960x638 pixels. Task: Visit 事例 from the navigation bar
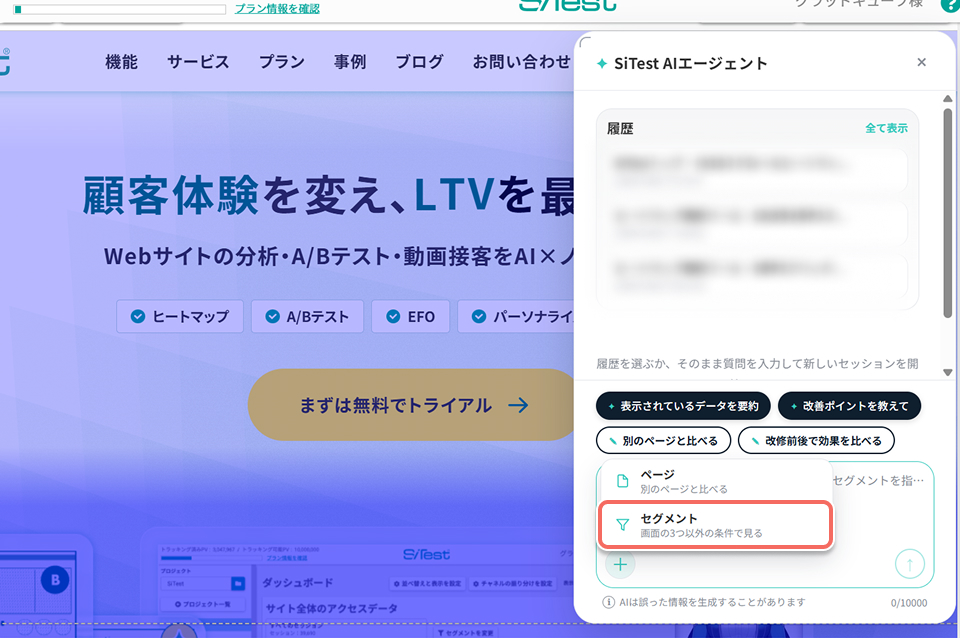pos(350,62)
